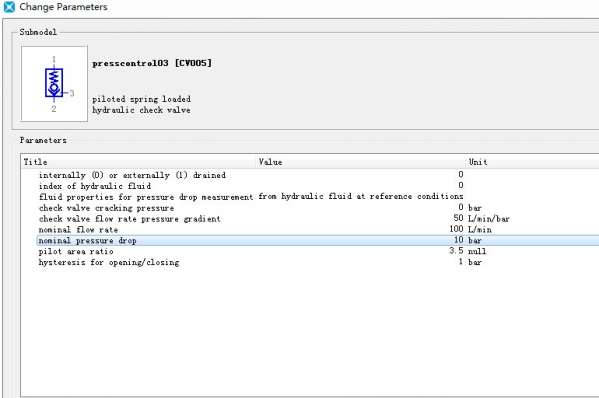Click the Value column header
Viewport: 599px width, 398px height.
tap(270, 162)
